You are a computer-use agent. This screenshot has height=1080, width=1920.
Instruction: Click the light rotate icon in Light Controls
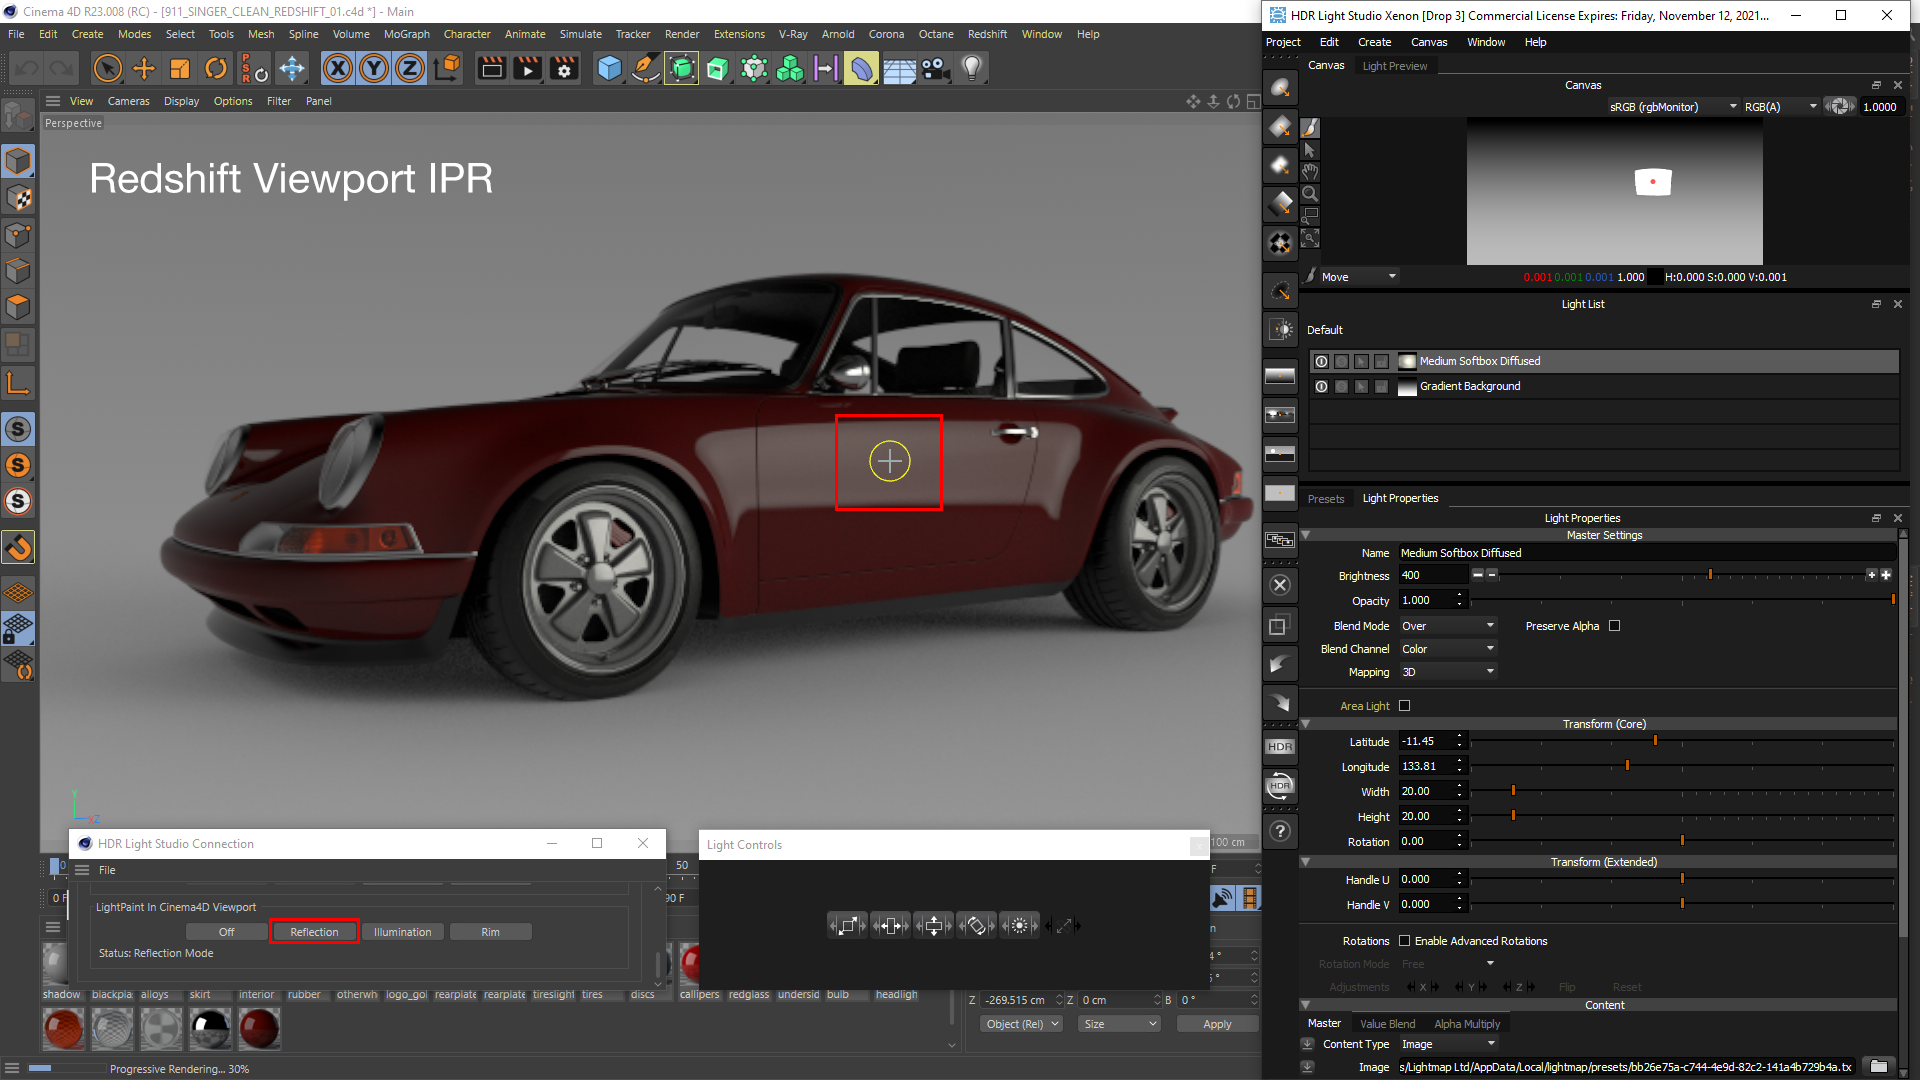point(977,926)
